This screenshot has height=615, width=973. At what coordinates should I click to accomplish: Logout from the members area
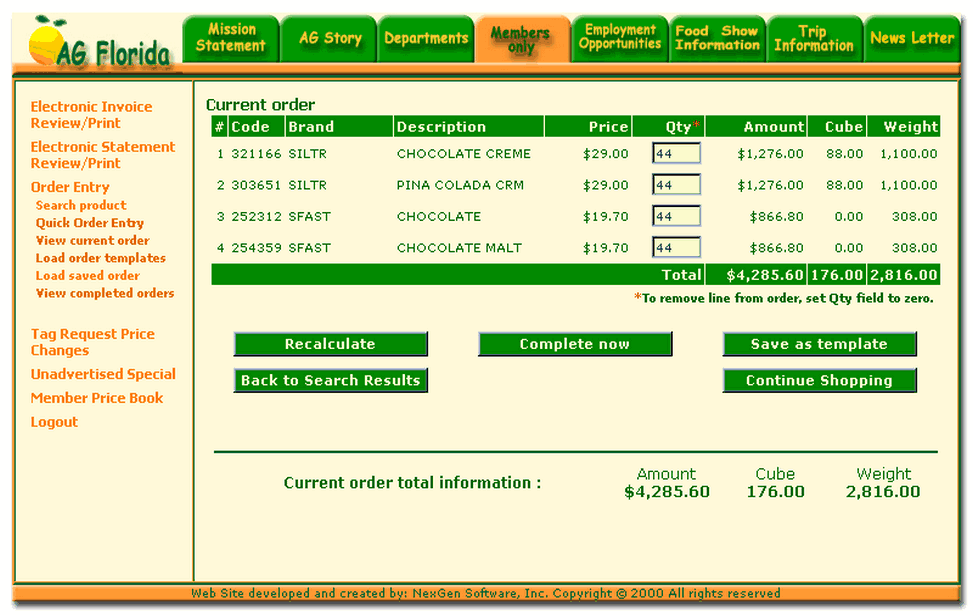coord(54,422)
